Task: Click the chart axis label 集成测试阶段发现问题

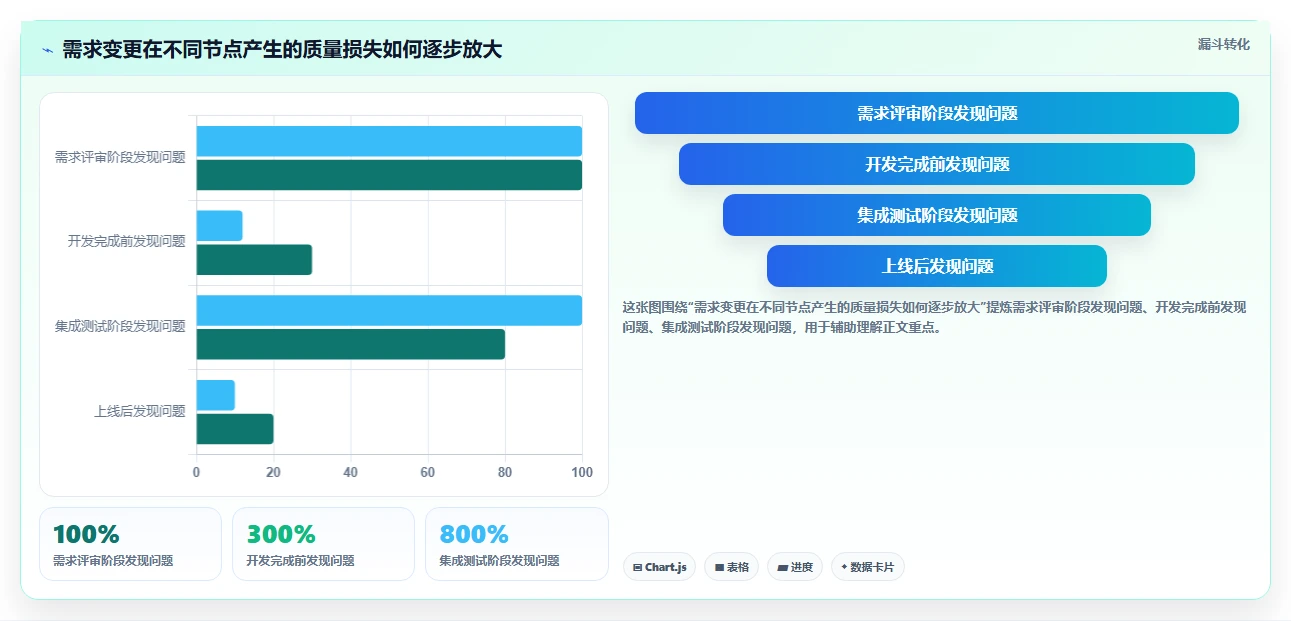Action: pyautogui.click(x=120, y=326)
